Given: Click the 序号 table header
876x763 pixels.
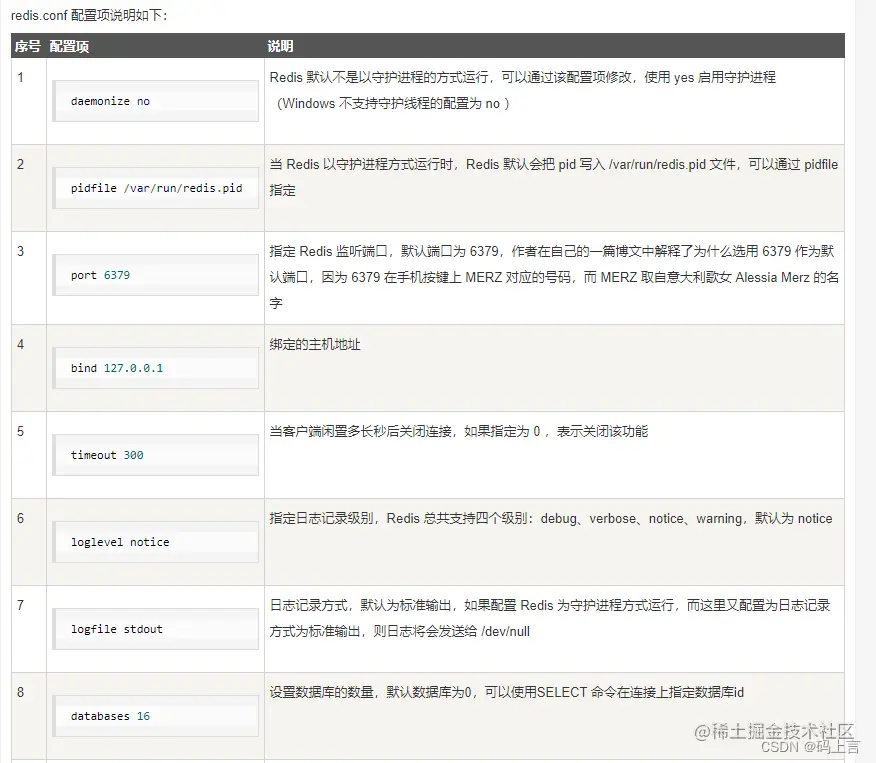Looking at the screenshot, I should (x=27, y=45).
